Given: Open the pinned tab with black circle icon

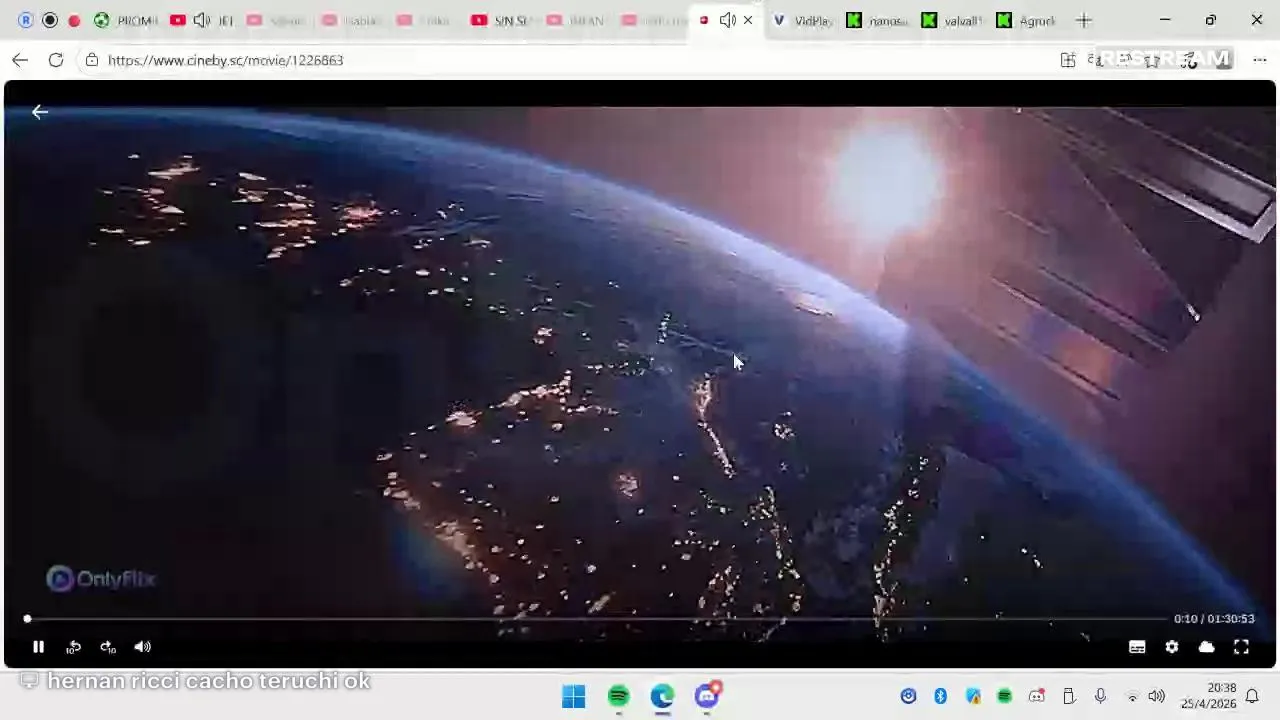Looking at the screenshot, I should click(50, 20).
